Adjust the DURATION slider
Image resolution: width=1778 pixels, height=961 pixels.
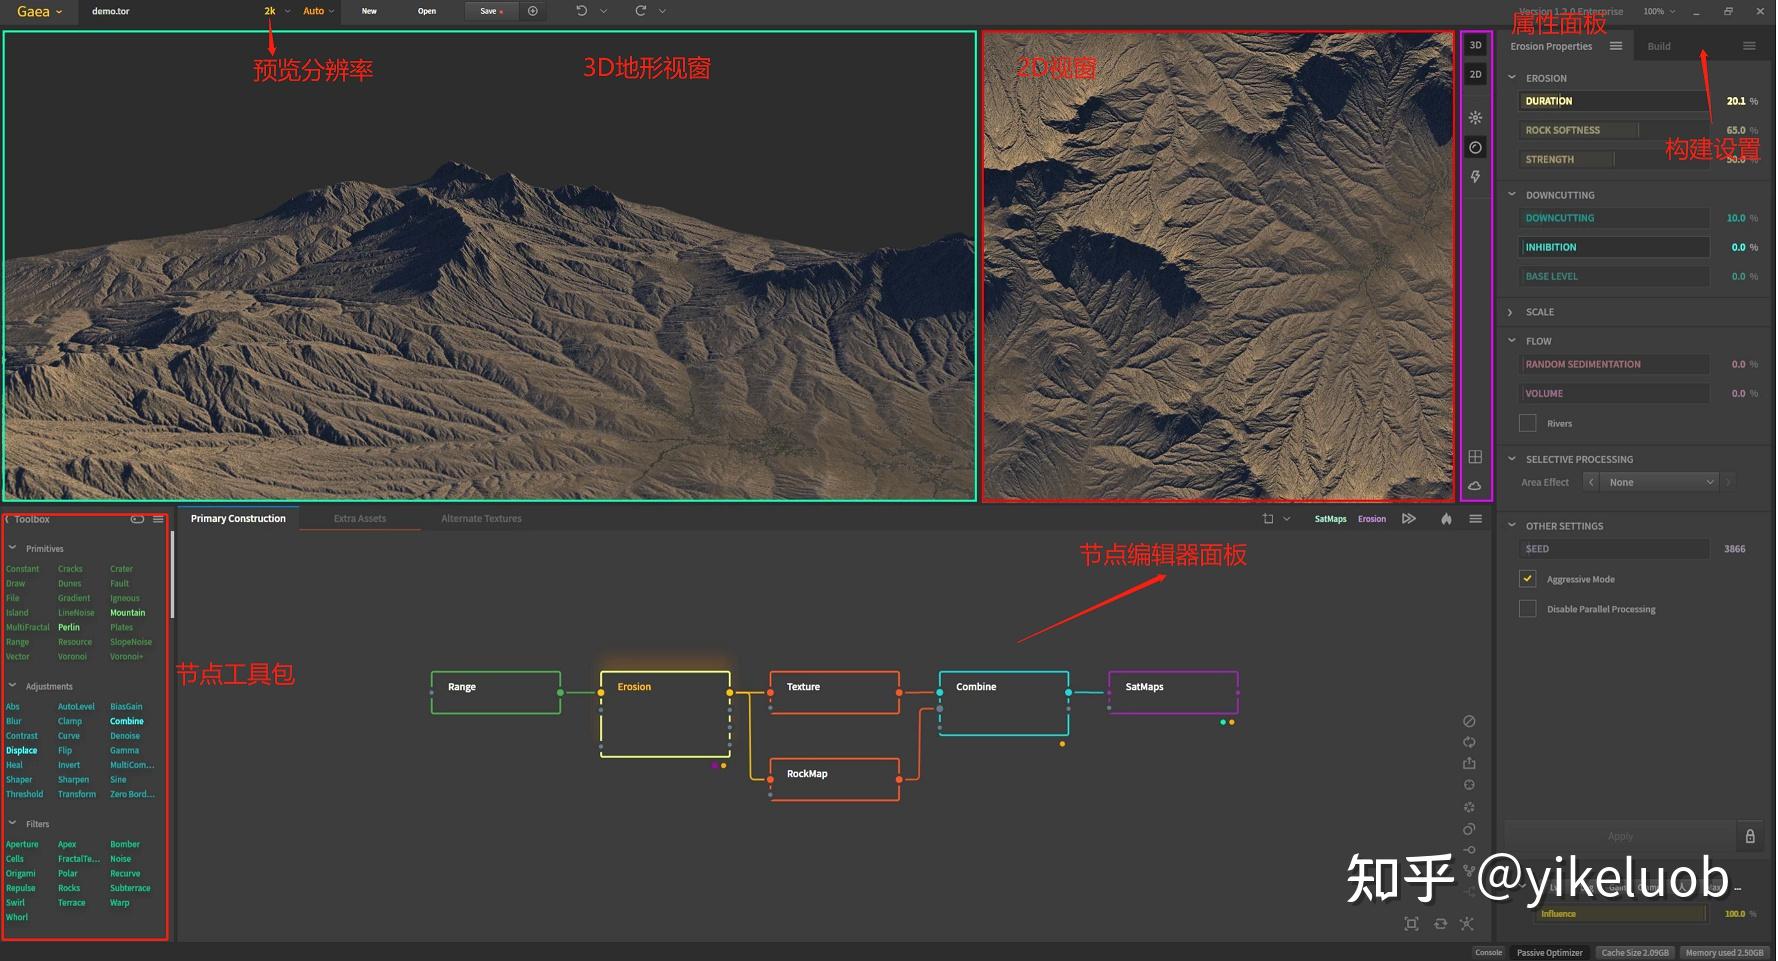tap(1614, 101)
